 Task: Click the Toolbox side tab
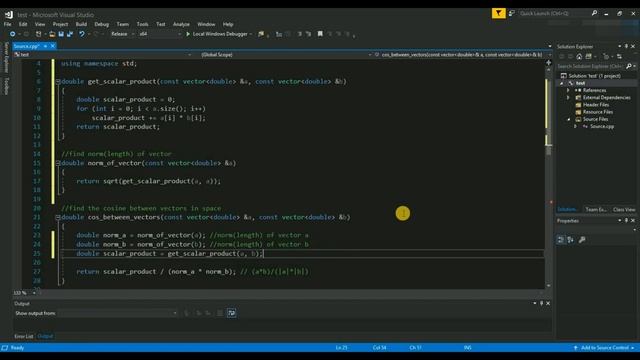click(x=6, y=86)
